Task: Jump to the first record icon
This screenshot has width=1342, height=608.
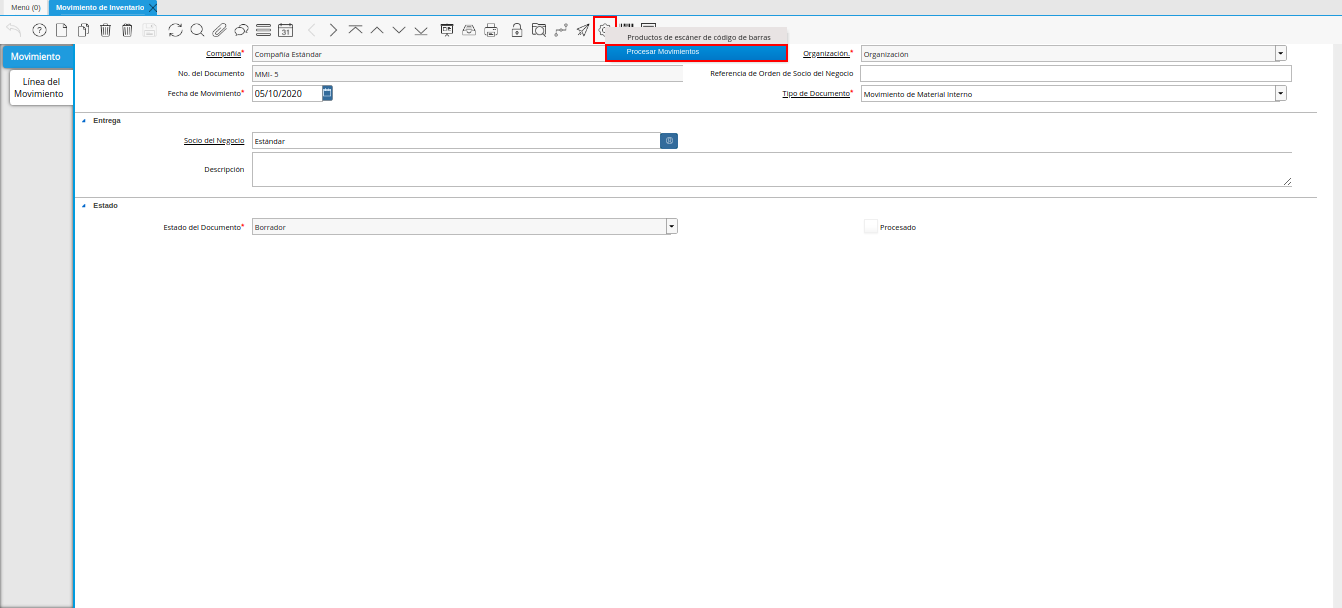Action: (355, 30)
